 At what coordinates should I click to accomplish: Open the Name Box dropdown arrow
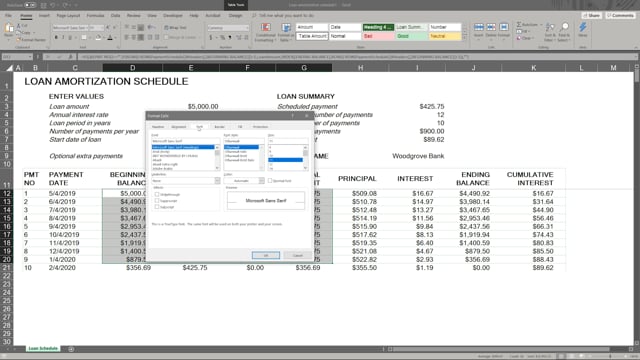click(x=30, y=57)
